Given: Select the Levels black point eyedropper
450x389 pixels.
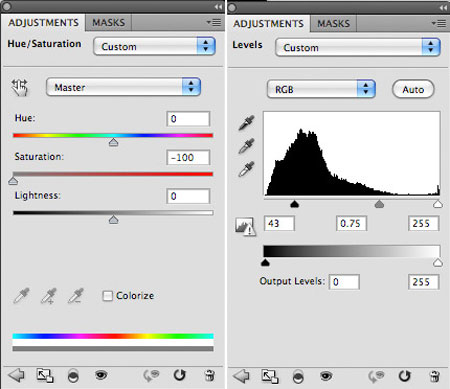Looking at the screenshot, I should [246, 123].
